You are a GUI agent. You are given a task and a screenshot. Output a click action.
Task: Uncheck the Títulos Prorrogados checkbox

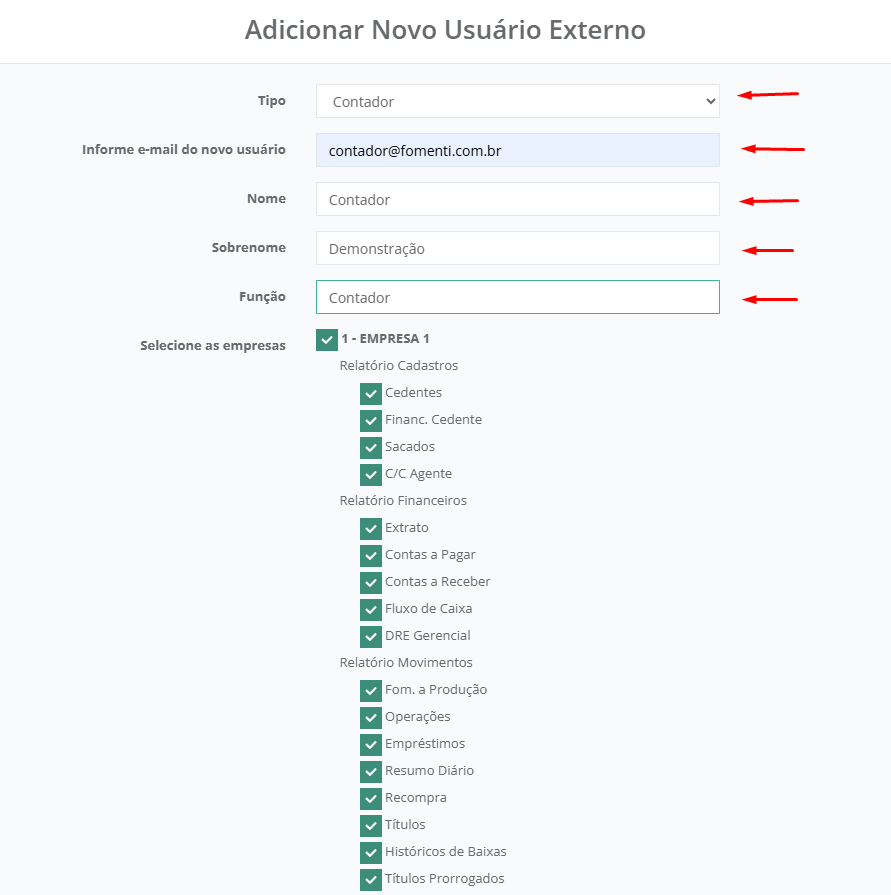[371, 879]
